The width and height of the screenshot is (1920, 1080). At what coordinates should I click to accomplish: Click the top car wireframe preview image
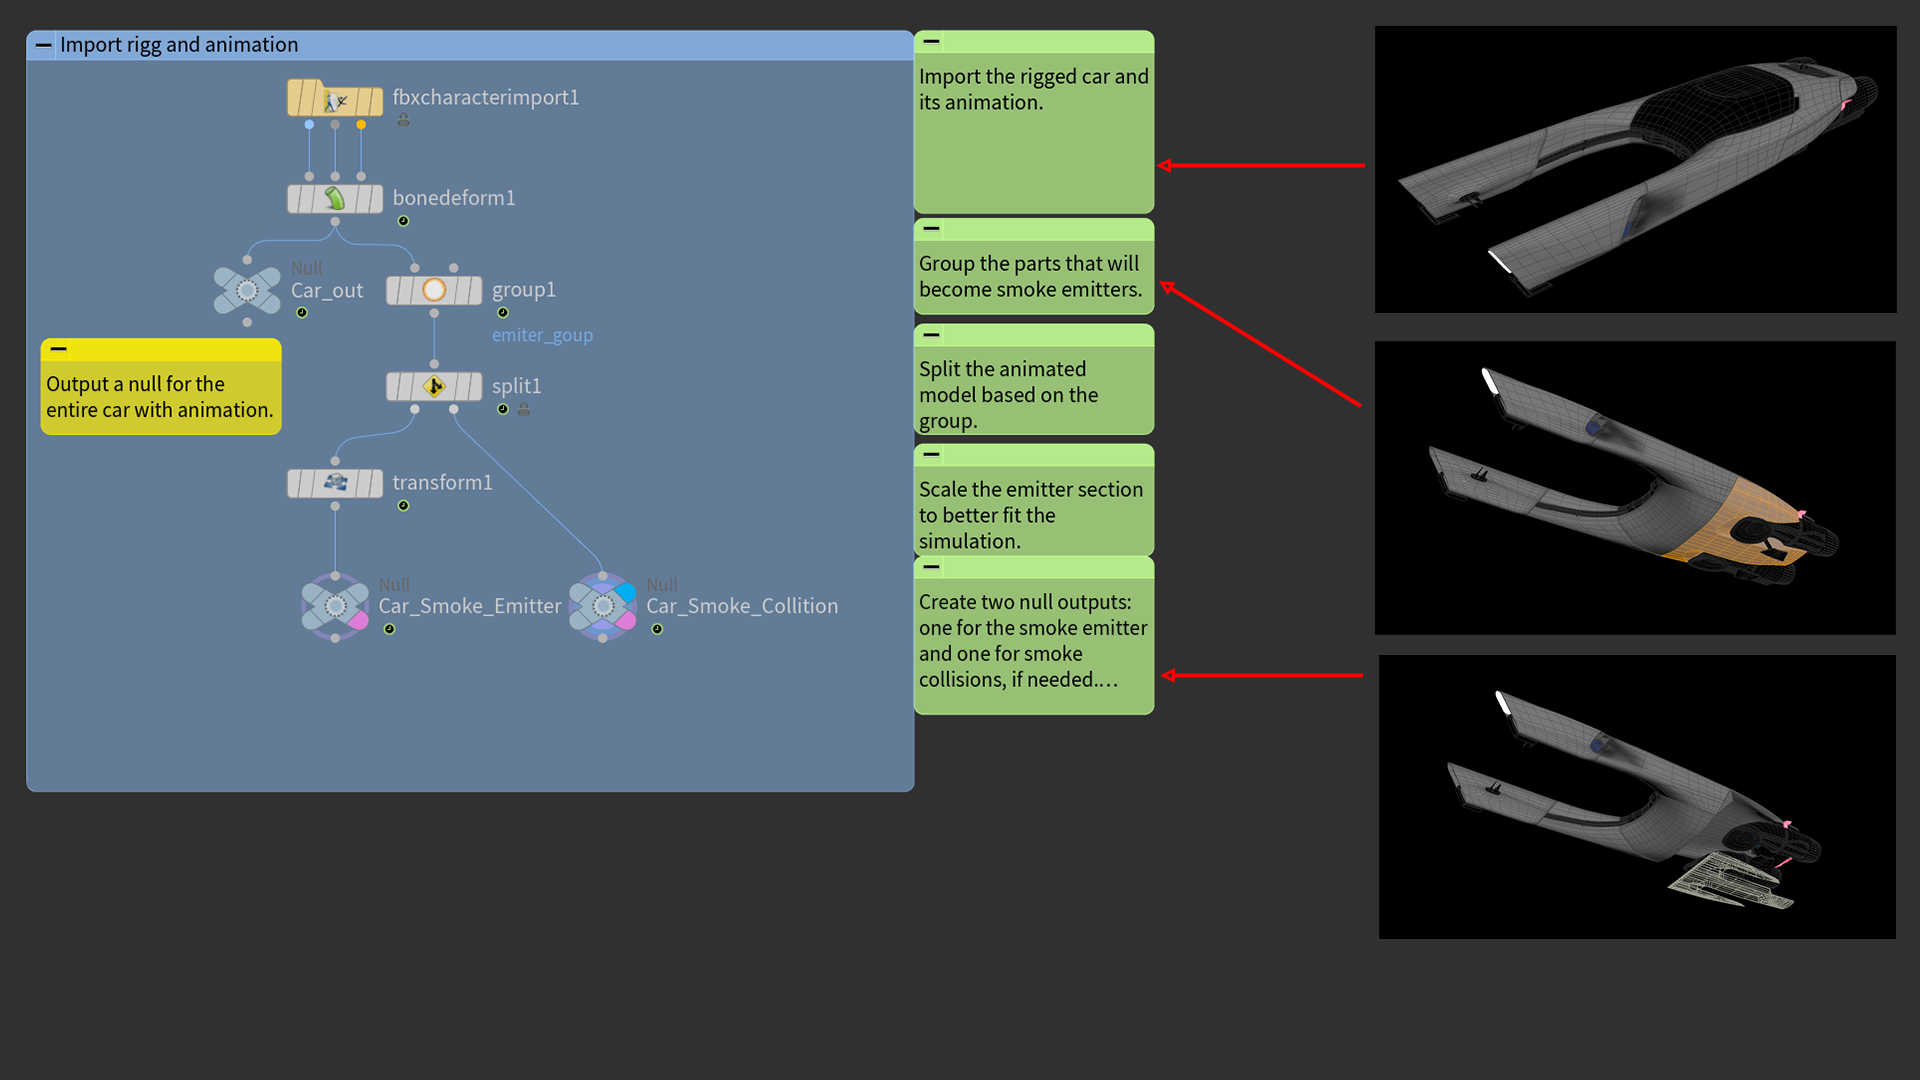1635,170
